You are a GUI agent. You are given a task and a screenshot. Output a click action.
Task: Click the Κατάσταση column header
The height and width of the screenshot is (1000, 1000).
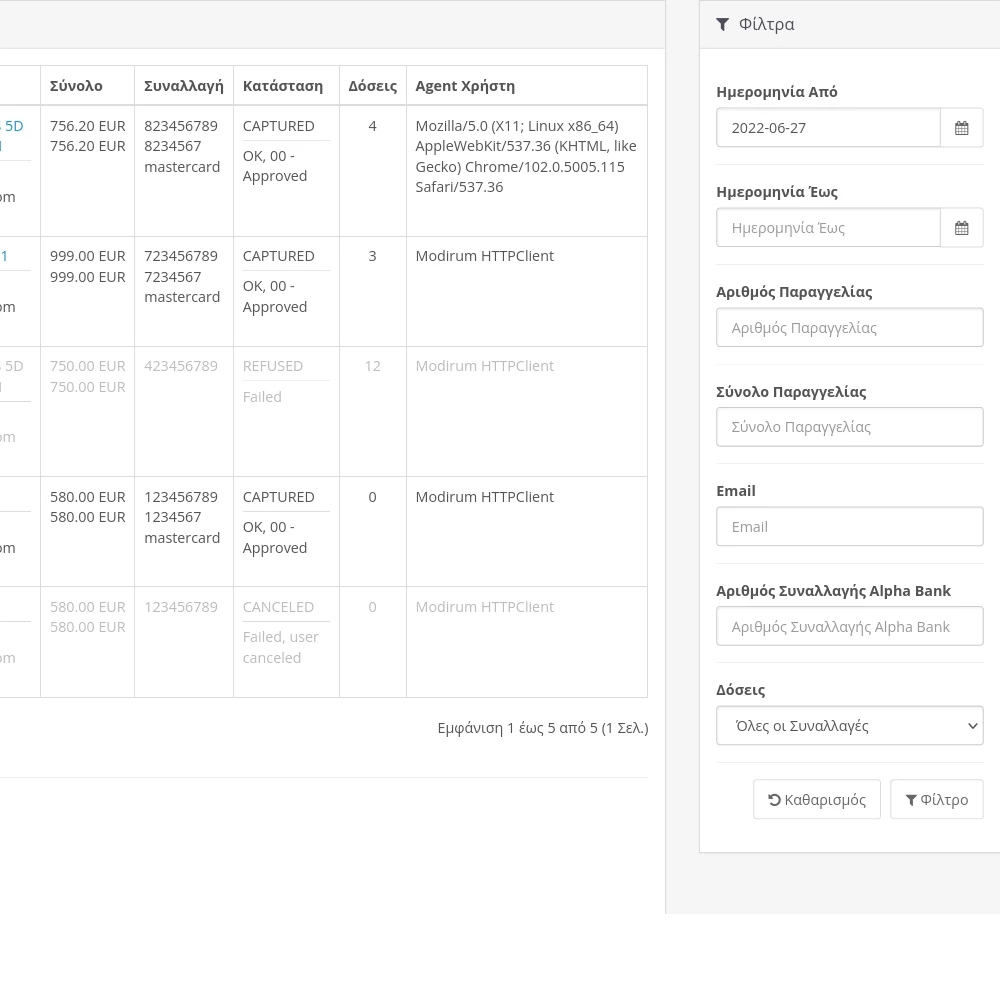point(283,86)
